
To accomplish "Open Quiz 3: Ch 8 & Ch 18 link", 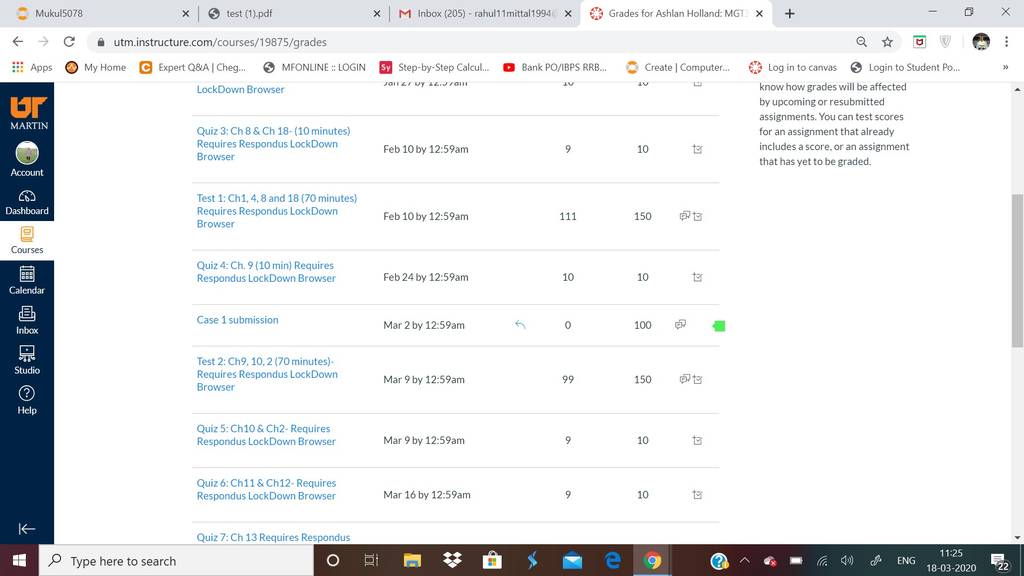I will (x=274, y=144).
